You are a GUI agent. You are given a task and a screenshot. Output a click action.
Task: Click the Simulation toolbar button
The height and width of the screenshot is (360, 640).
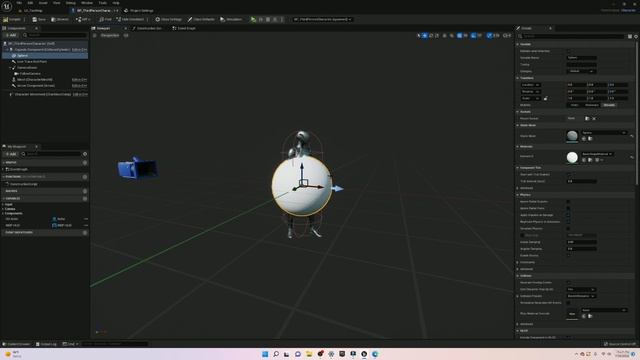231,19
